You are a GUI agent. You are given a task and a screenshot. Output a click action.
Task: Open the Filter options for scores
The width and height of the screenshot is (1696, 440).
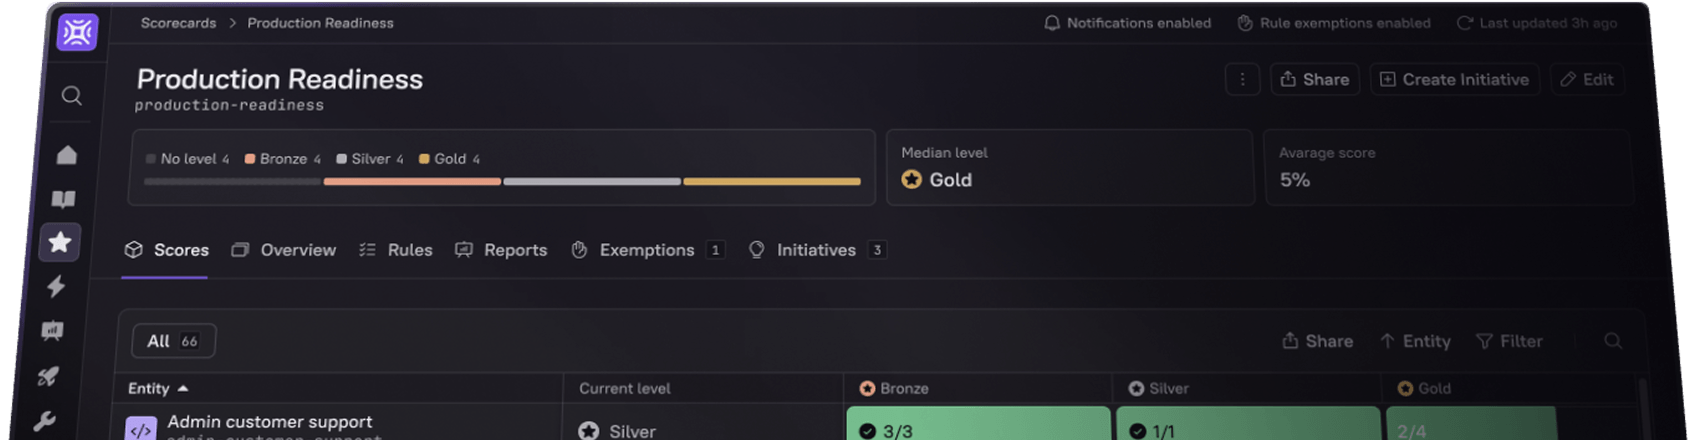tap(1509, 341)
